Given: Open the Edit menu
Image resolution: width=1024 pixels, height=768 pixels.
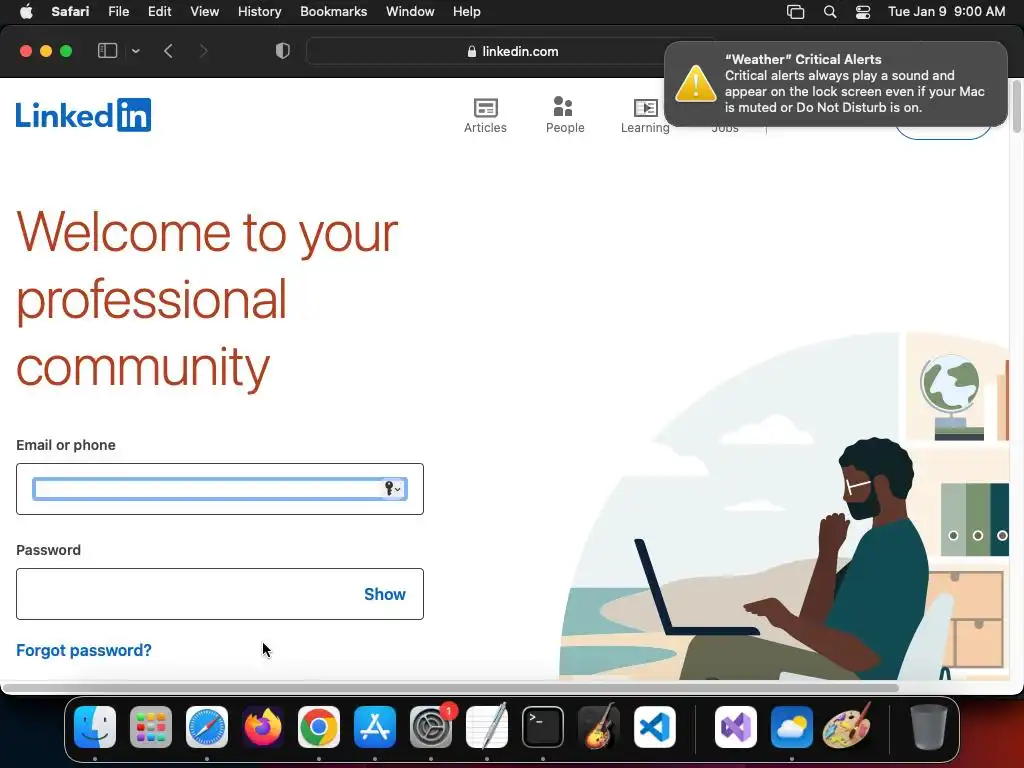Looking at the screenshot, I should click(159, 12).
